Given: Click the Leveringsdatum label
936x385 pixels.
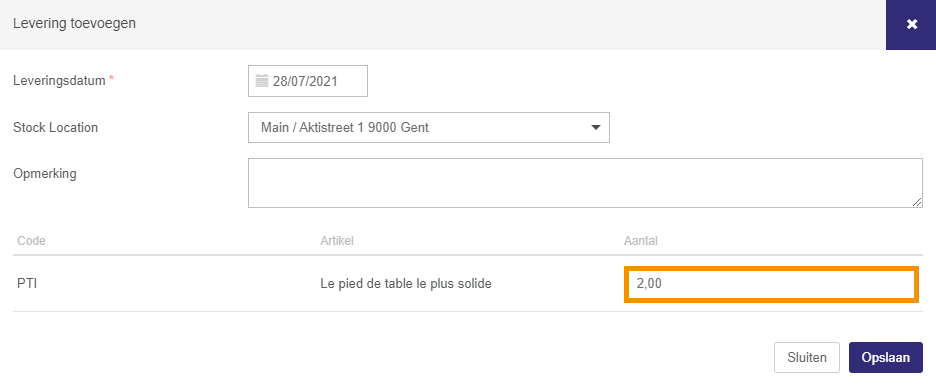Looking at the screenshot, I should point(59,80).
